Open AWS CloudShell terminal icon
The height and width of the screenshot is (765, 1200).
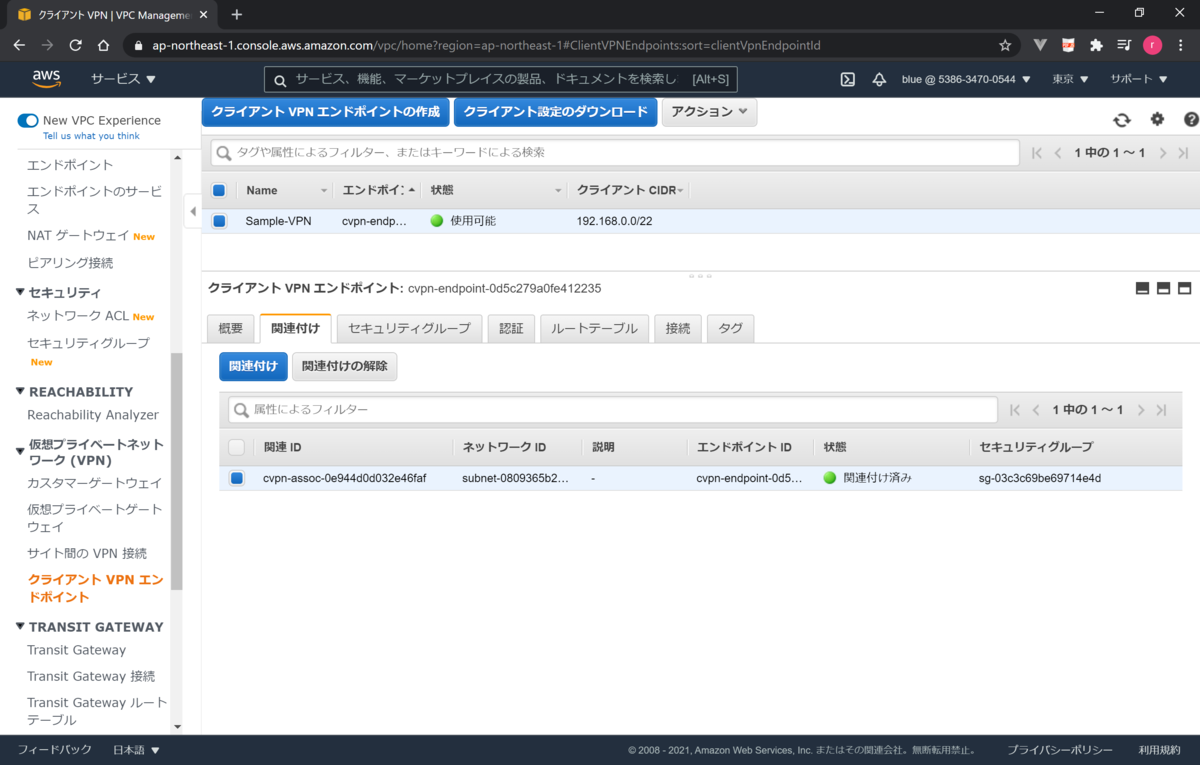[847, 79]
